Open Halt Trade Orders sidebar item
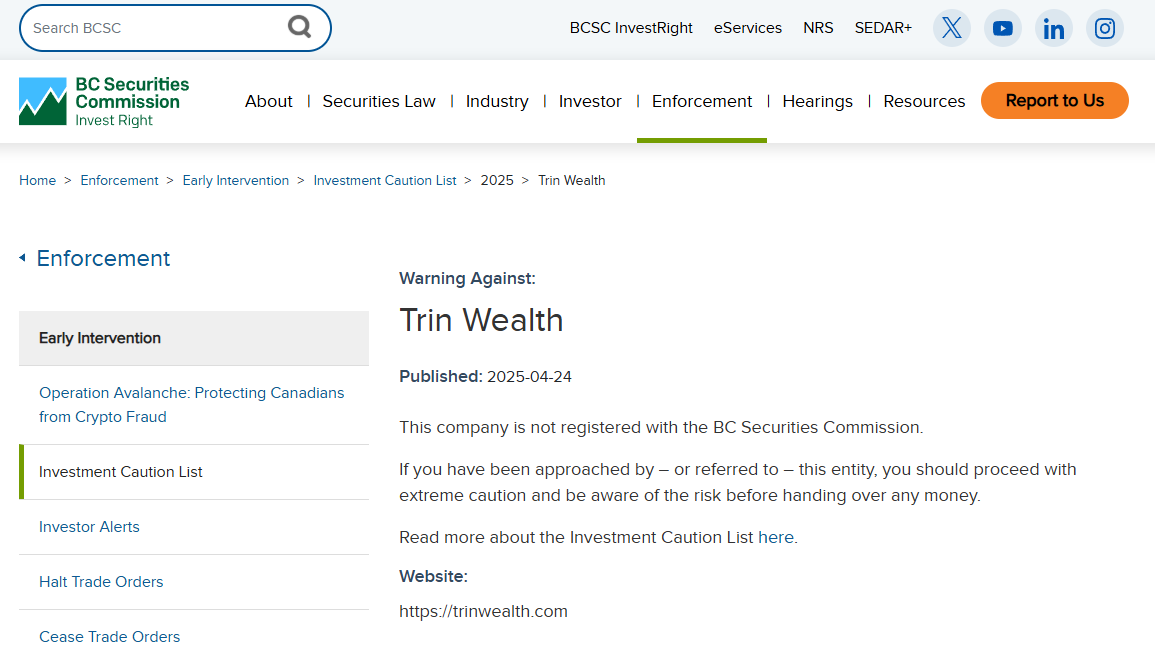The width and height of the screenshot is (1155, 662). pos(101,582)
